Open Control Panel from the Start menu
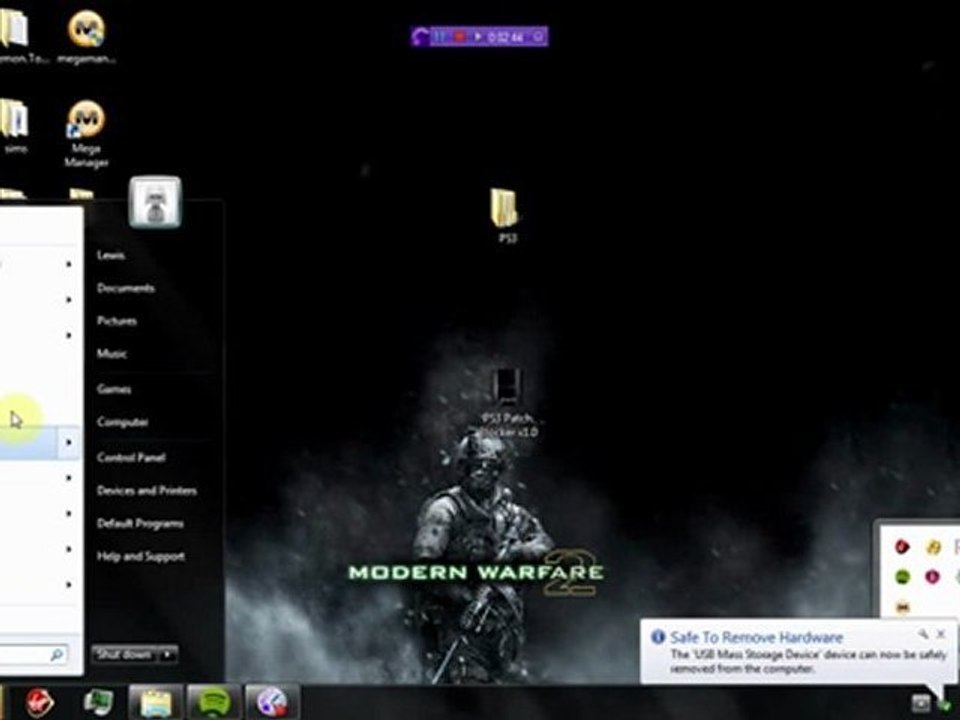 click(x=130, y=457)
